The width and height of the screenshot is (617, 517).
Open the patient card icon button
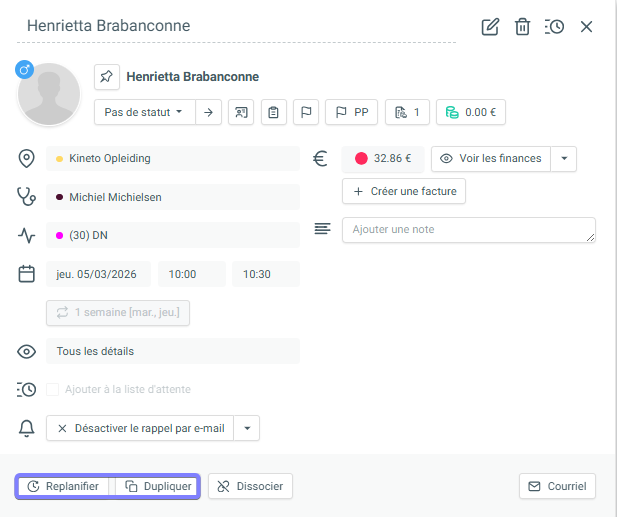[x=241, y=112]
